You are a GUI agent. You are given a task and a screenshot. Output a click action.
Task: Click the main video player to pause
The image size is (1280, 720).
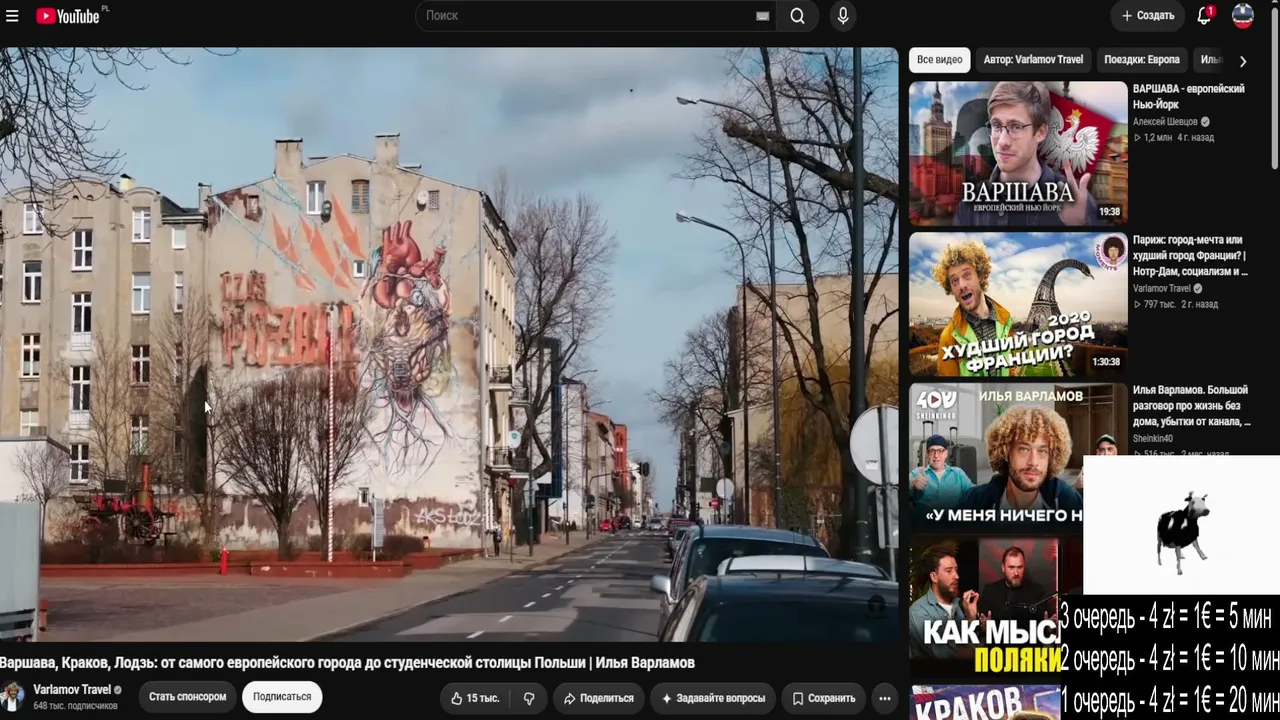pyautogui.click(x=449, y=344)
